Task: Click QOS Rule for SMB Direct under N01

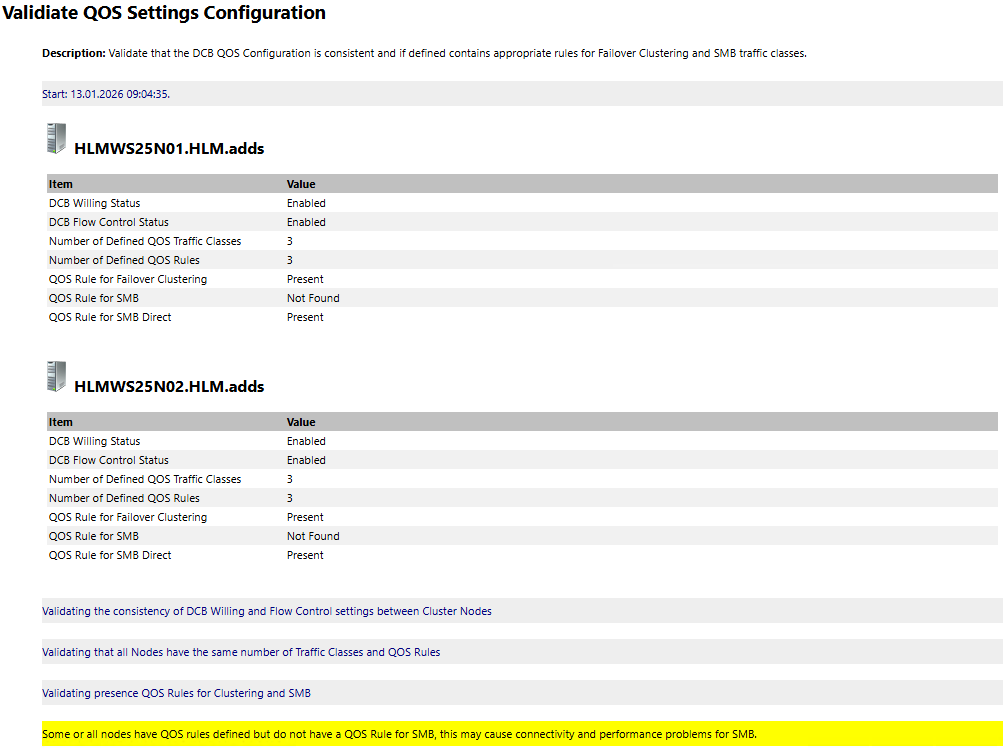Action: pos(110,317)
